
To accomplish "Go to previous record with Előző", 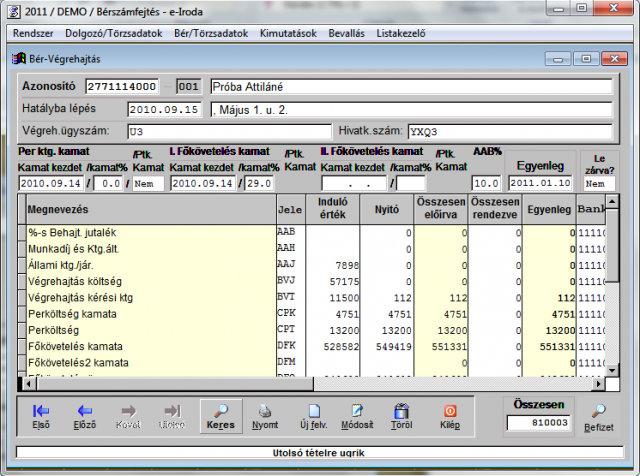I will (85, 415).
